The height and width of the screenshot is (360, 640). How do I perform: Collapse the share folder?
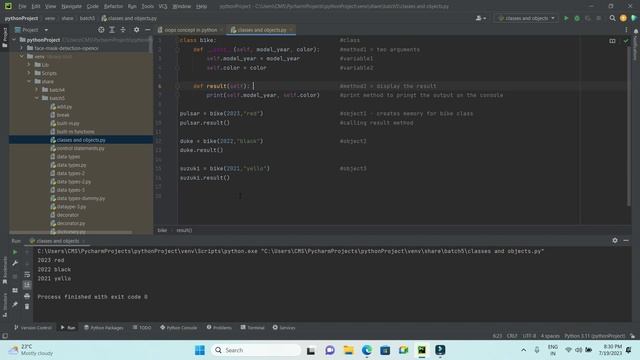pyautogui.click(x=29, y=81)
